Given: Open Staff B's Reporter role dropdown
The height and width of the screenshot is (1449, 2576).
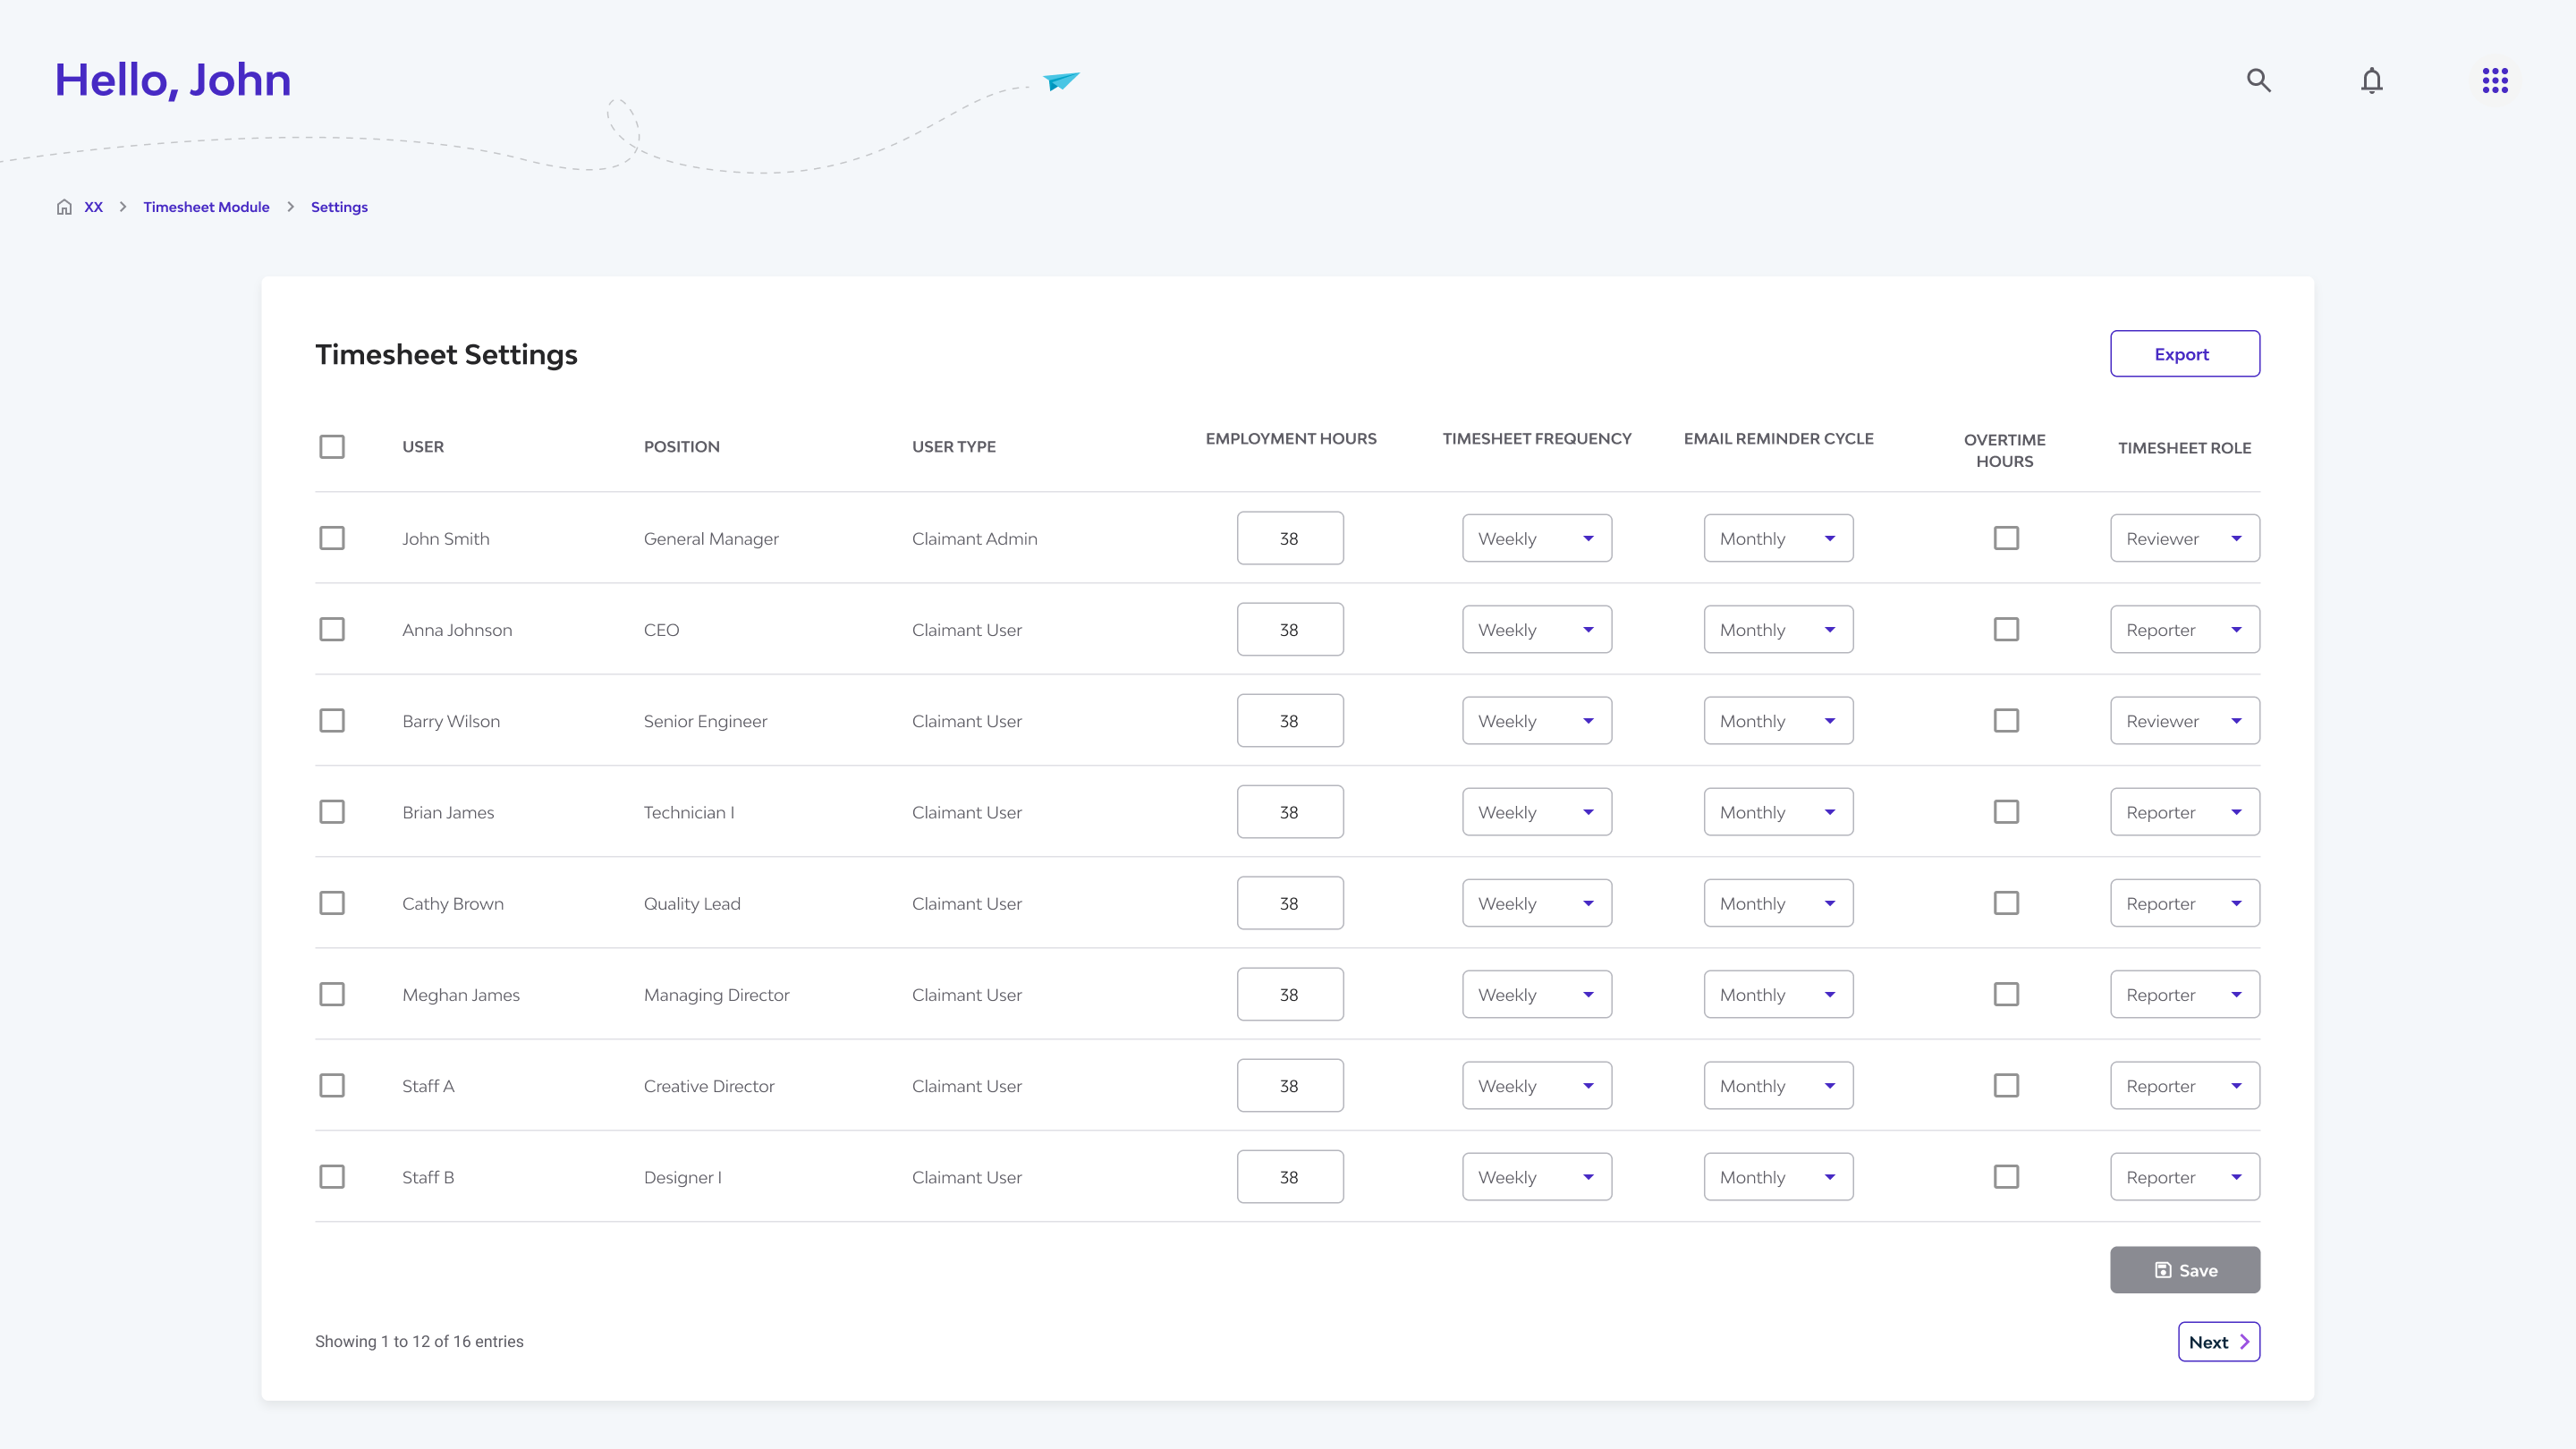Looking at the screenshot, I should [x=2184, y=1177].
